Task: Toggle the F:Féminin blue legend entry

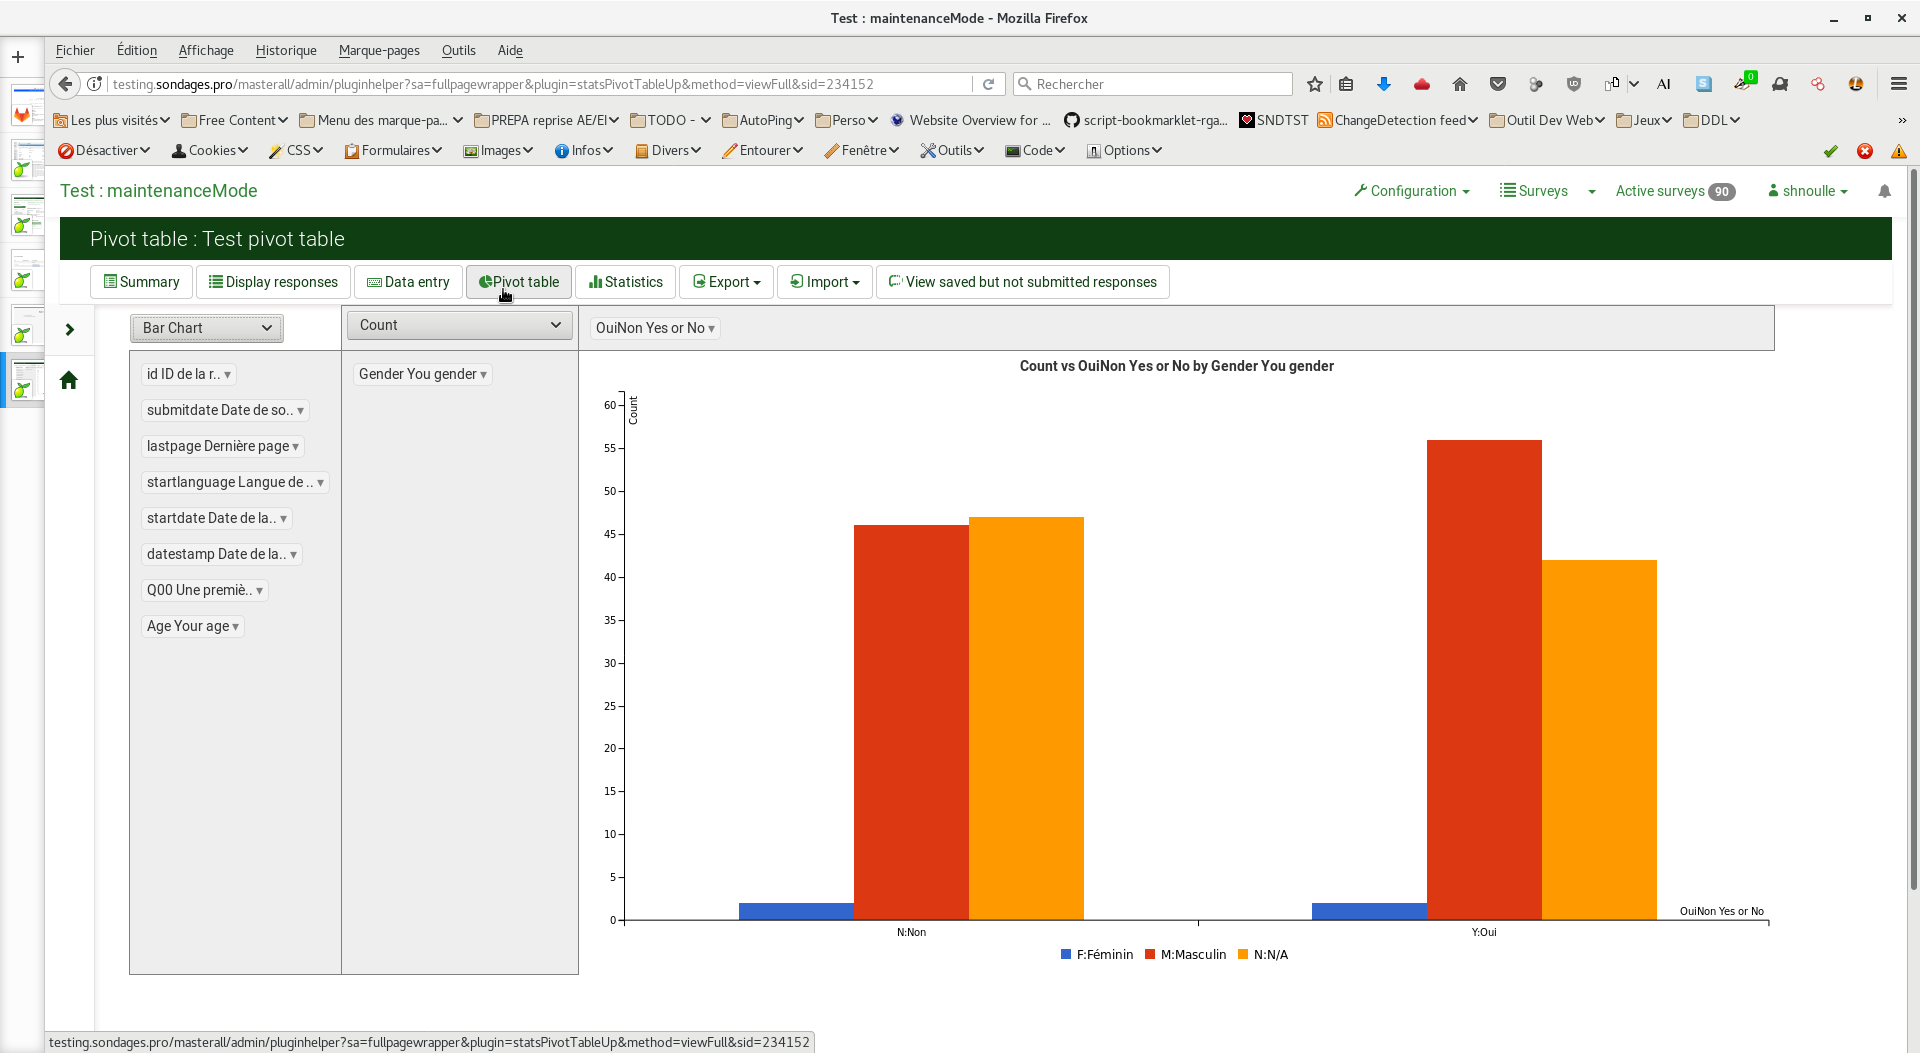Action: click(1097, 955)
